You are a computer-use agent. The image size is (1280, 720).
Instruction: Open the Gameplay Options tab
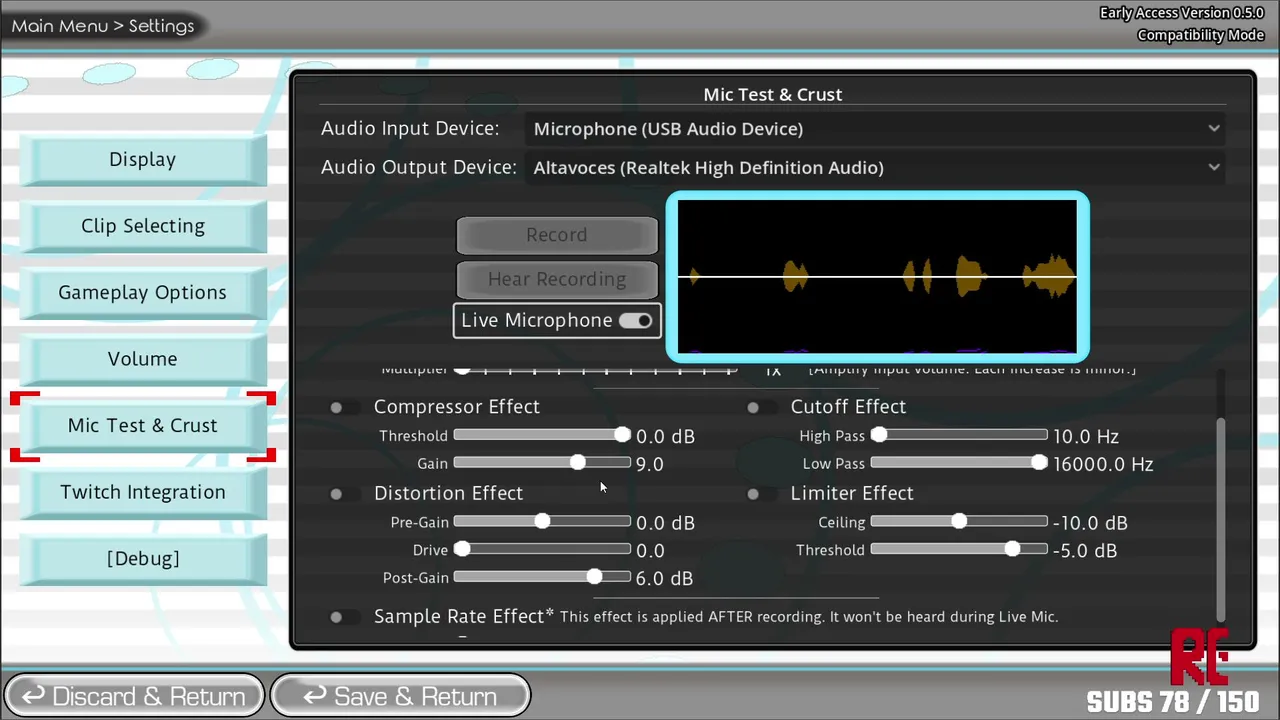(x=143, y=293)
